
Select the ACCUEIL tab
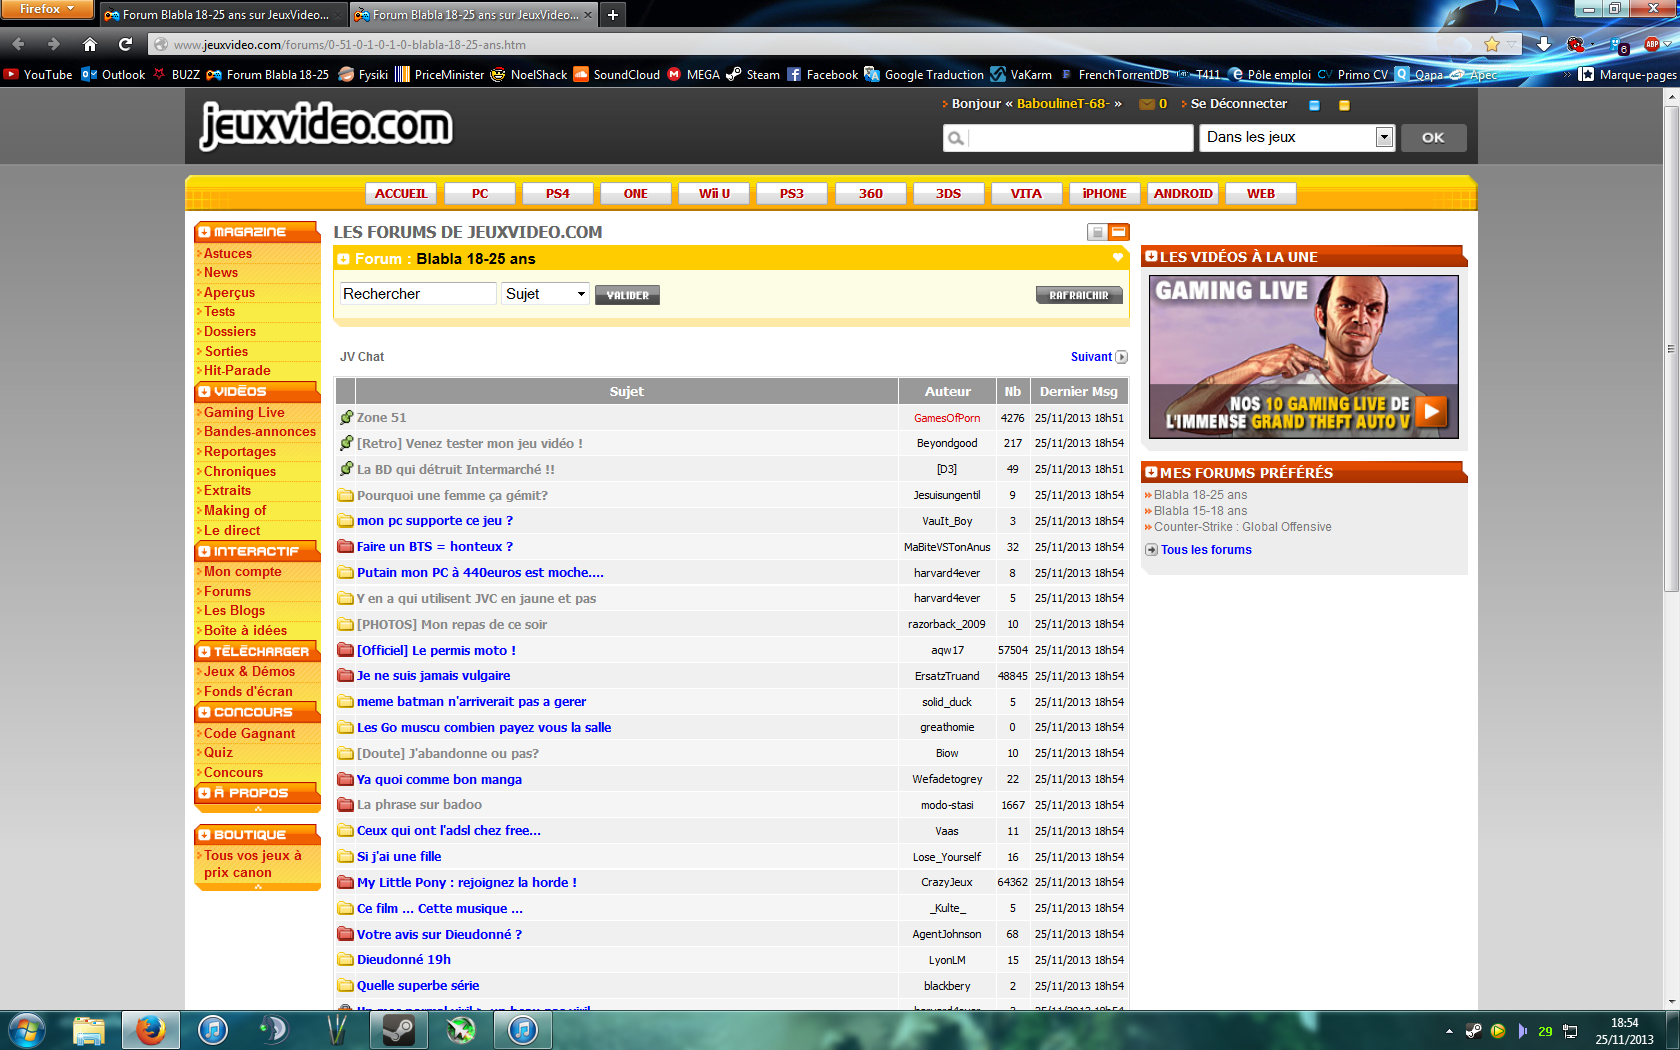401,193
